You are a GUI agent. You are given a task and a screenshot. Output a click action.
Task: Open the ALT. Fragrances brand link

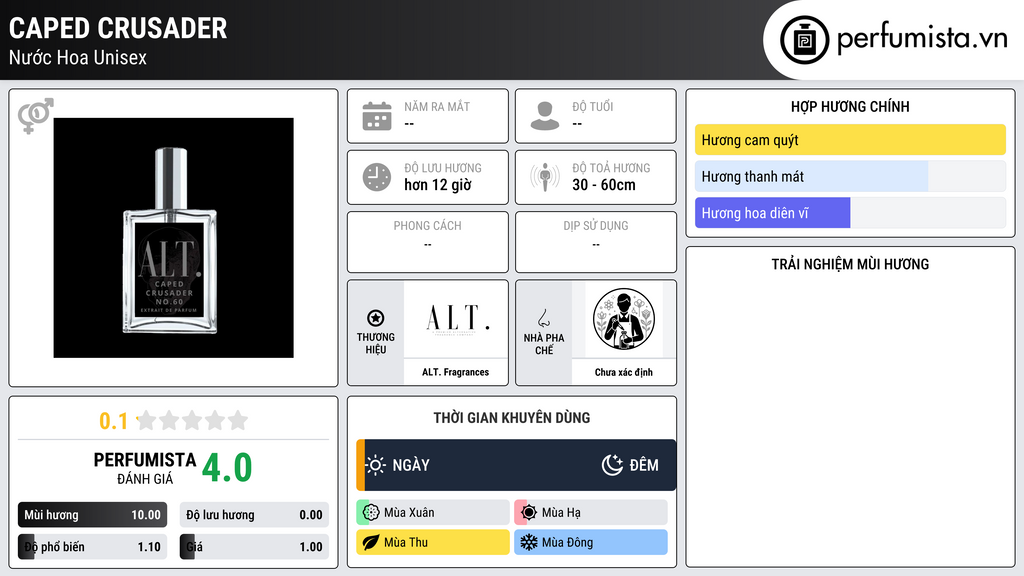[455, 372]
